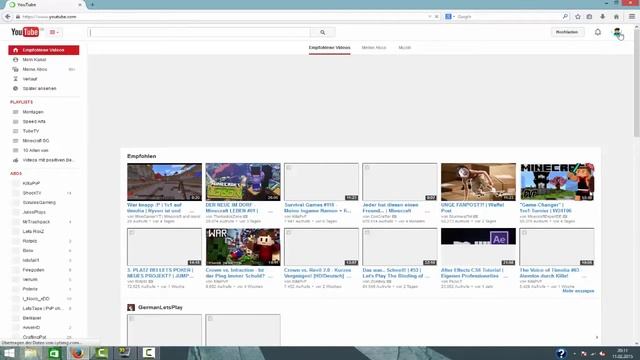640x360 pixels.
Task: Click the magnifier search button
Action: [x=322, y=32]
